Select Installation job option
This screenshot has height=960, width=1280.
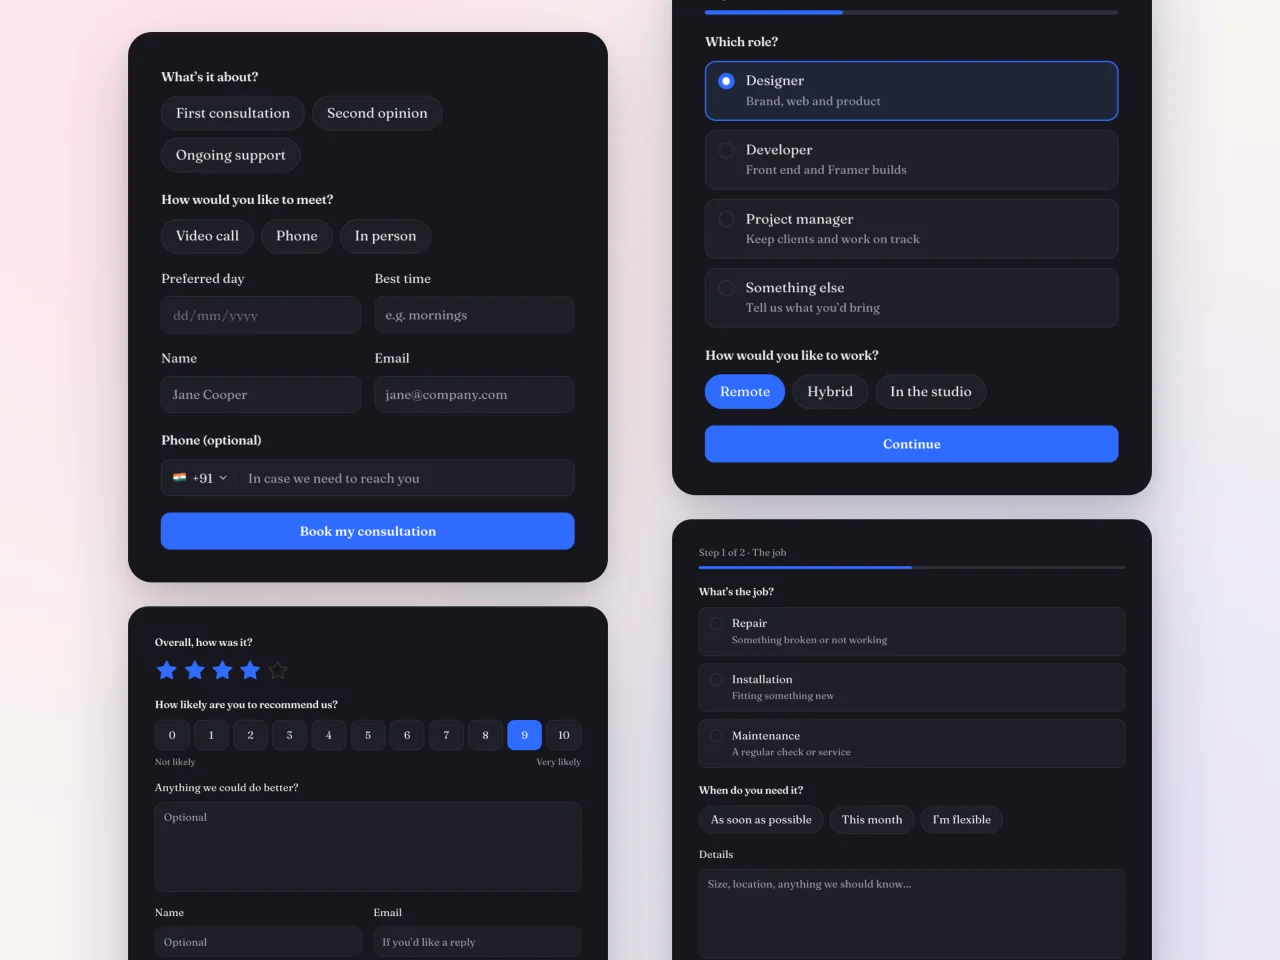click(x=911, y=687)
